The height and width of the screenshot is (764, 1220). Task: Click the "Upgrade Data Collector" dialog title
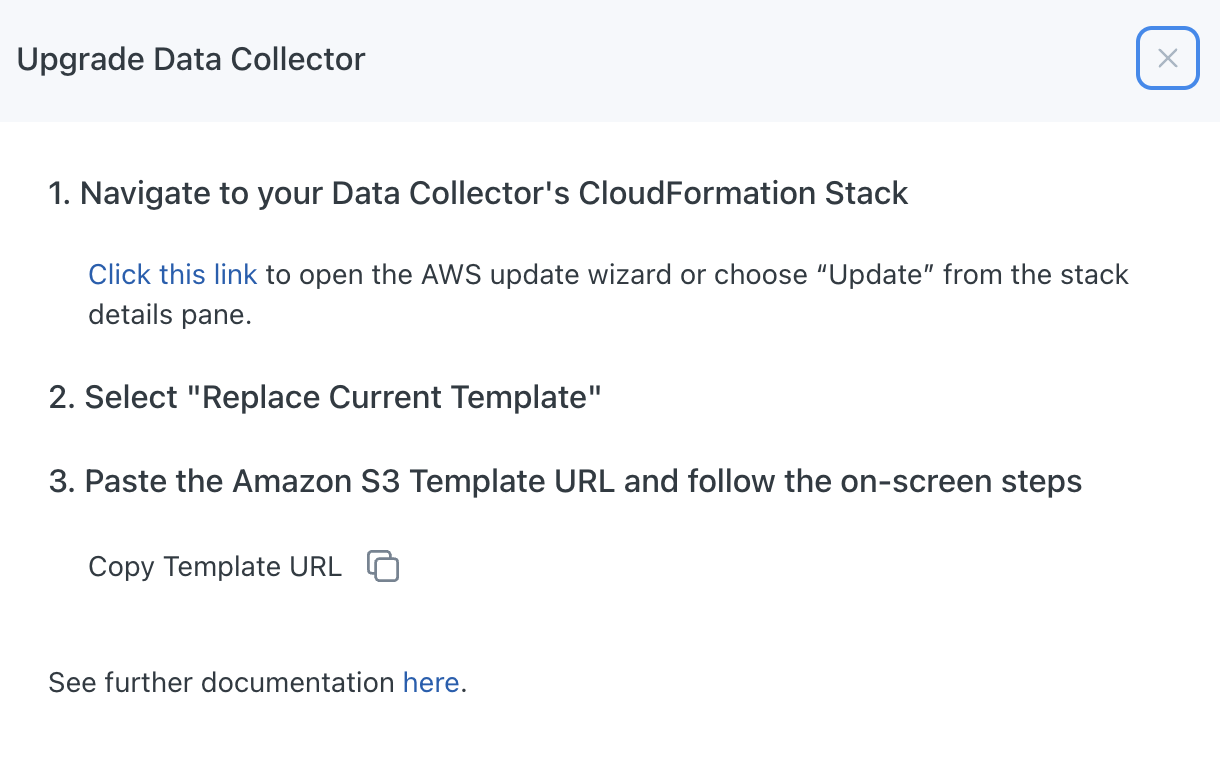tap(191, 59)
